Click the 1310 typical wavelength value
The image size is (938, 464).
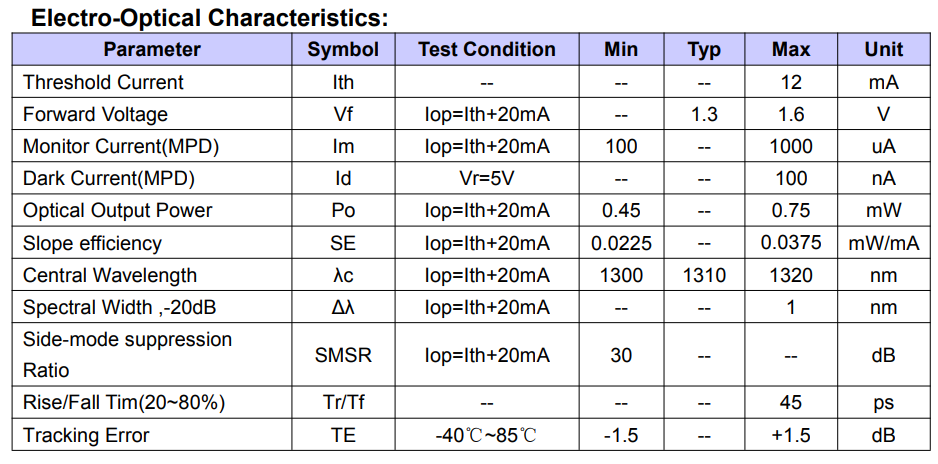point(704,275)
